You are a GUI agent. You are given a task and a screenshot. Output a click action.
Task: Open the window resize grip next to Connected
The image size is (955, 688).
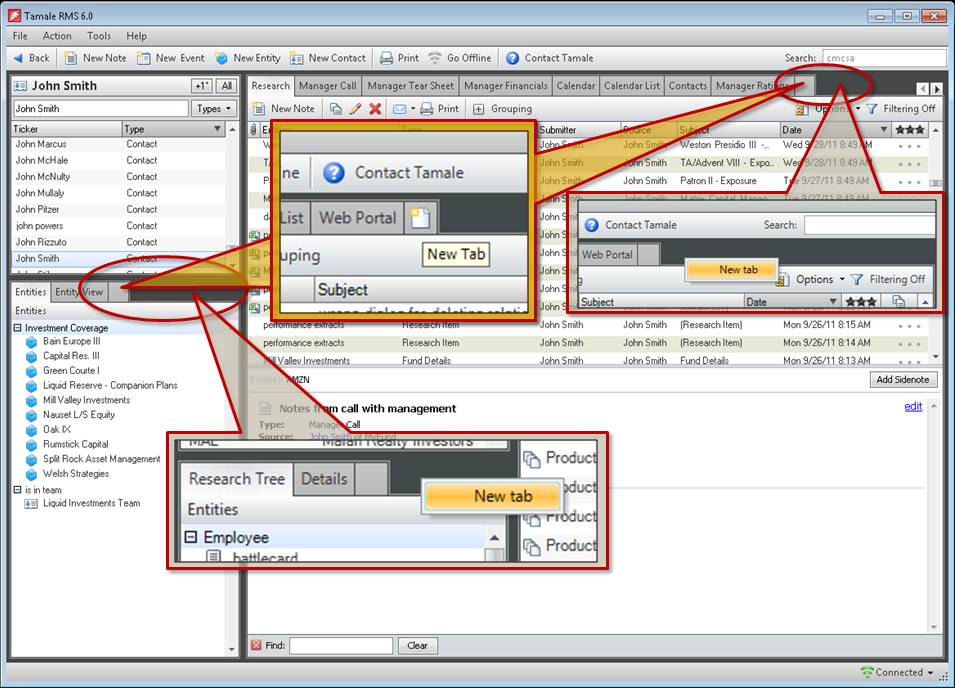[945, 676]
